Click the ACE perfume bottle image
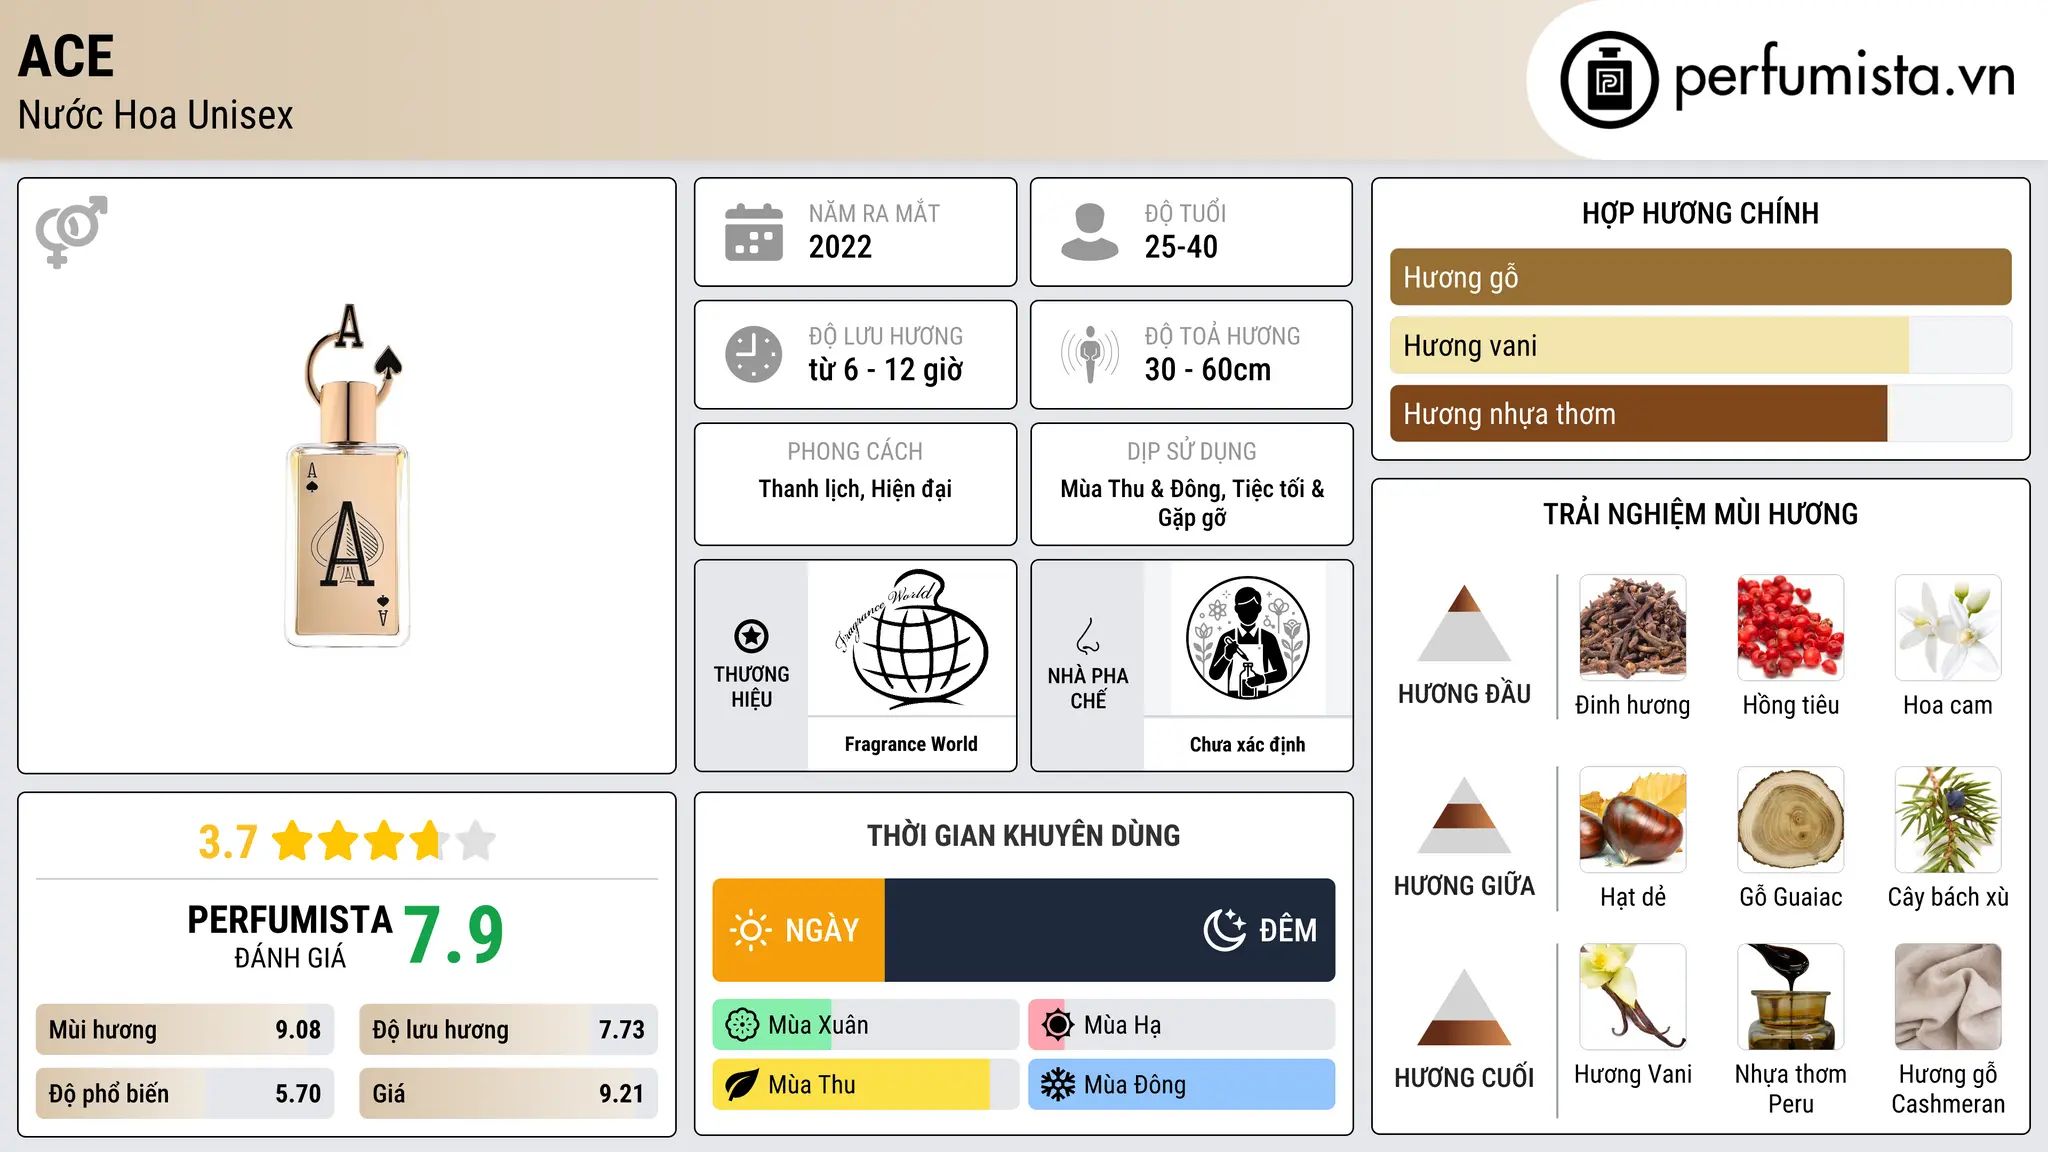The width and height of the screenshot is (2048, 1152). [x=348, y=476]
